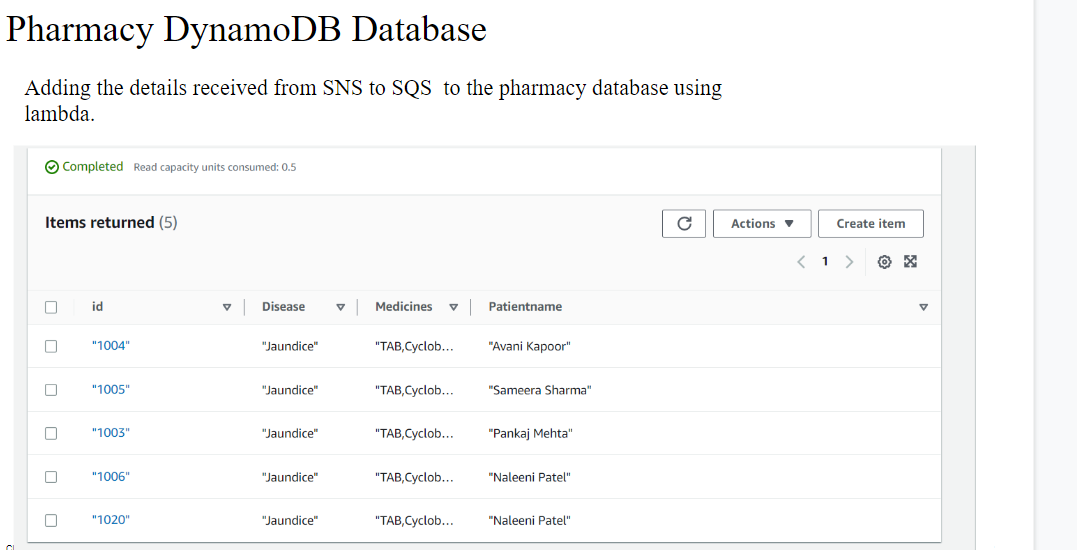The width and height of the screenshot is (1077, 550).
Task: Open table settings gear icon
Action: (885, 262)
